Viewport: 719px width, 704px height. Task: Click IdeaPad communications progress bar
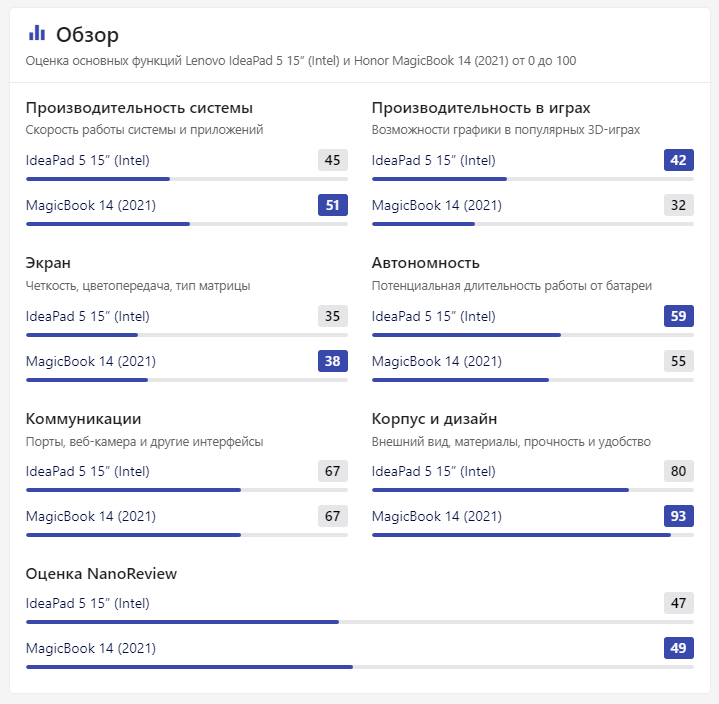click(x=187, y=490)
